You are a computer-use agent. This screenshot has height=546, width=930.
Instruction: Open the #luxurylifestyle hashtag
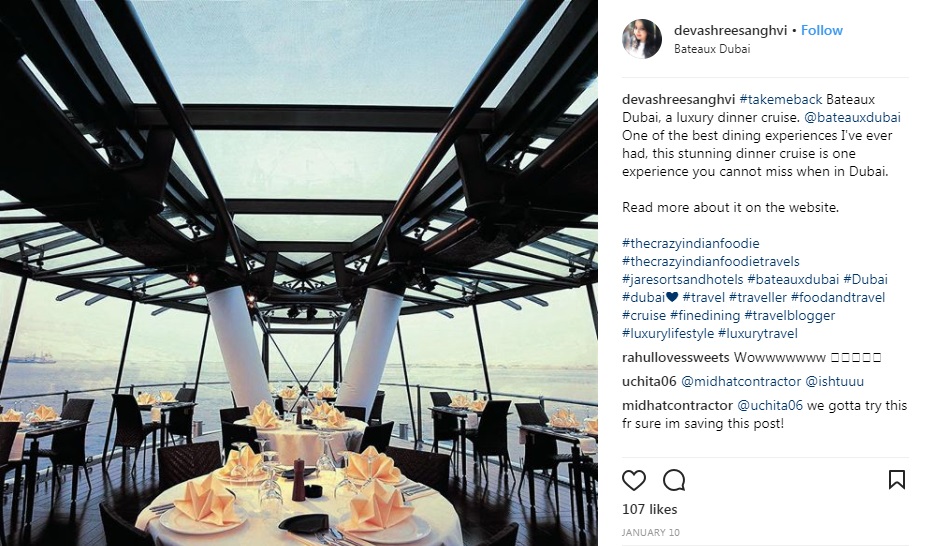pos(667,333)
